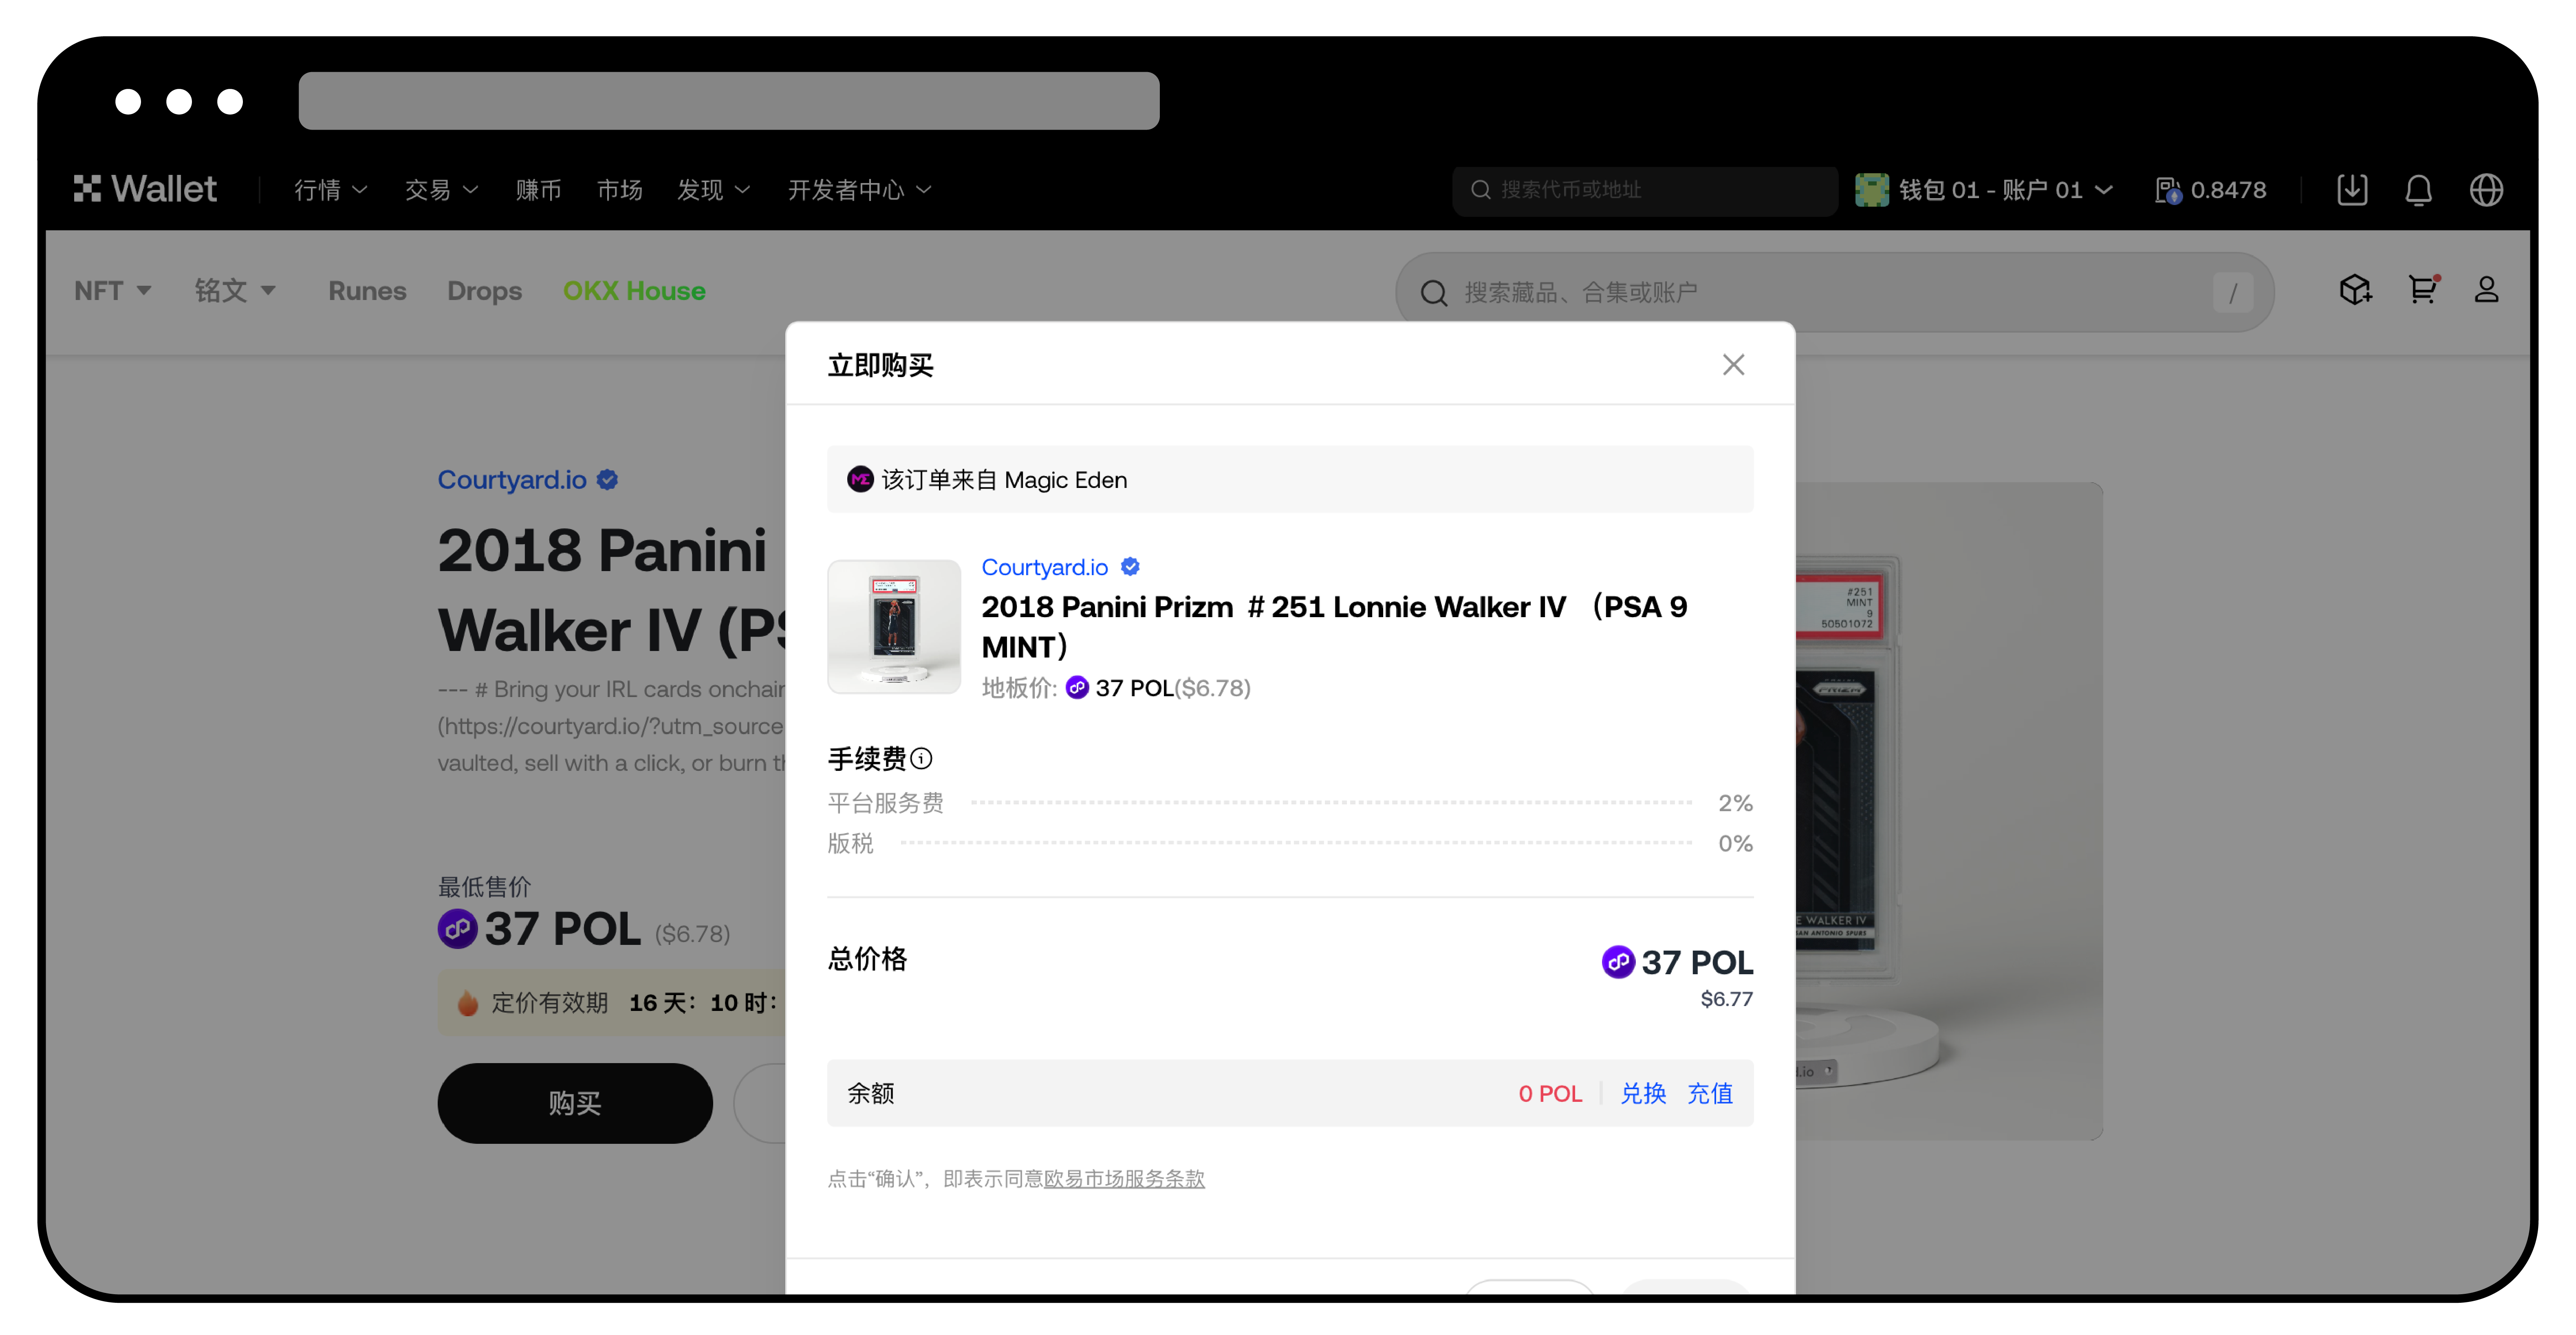Open the NFT dropdown tab
The height and width of the screenshot is (1335, 2576).
coord(112,291)
